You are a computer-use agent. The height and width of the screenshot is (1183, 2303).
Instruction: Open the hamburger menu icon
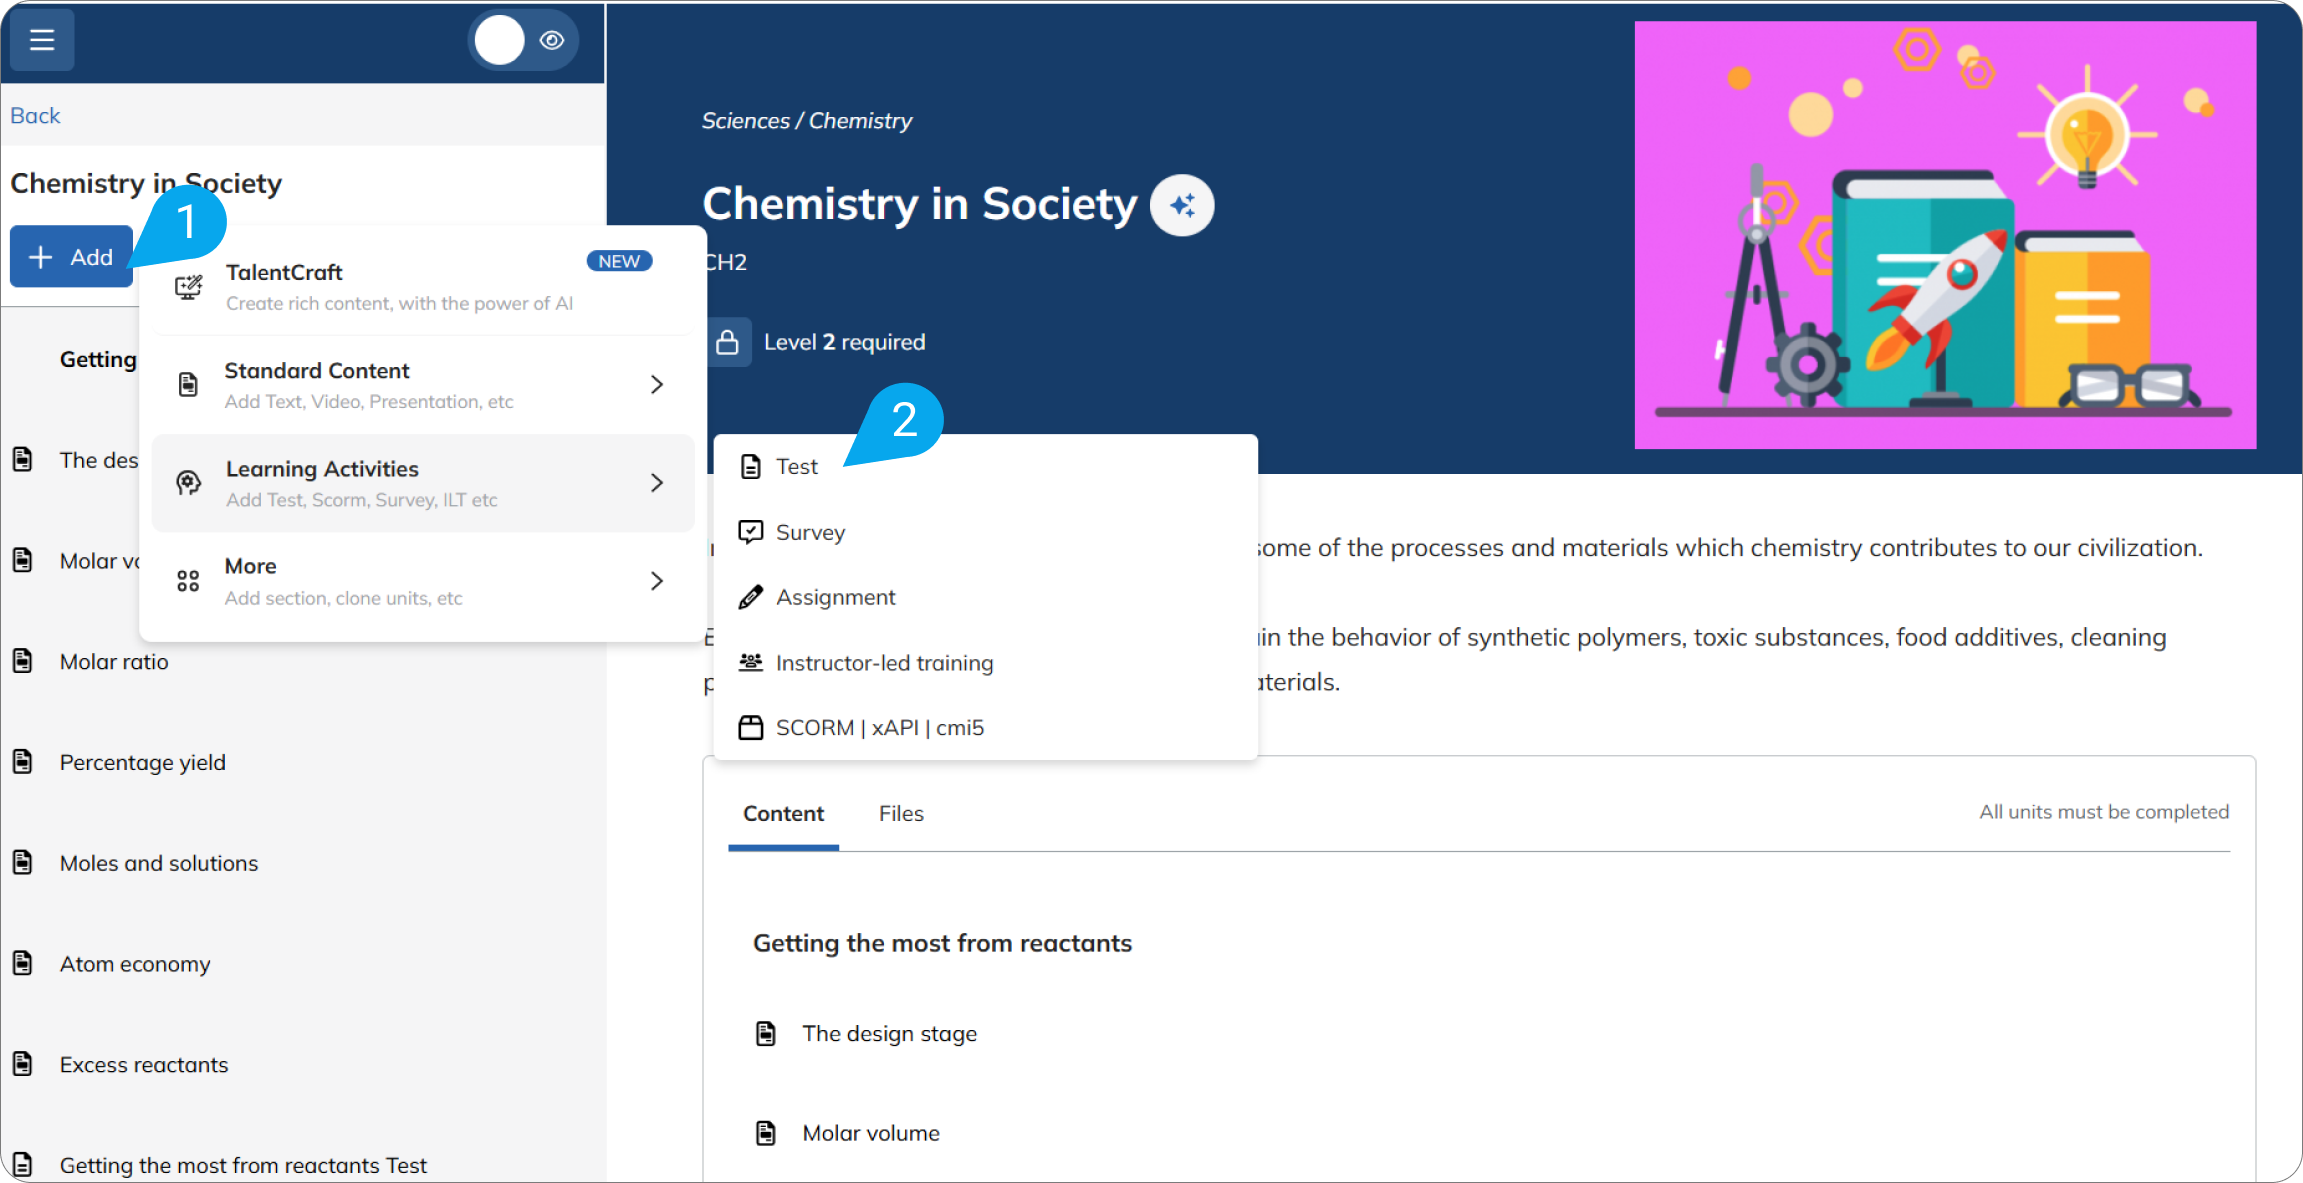42,40
